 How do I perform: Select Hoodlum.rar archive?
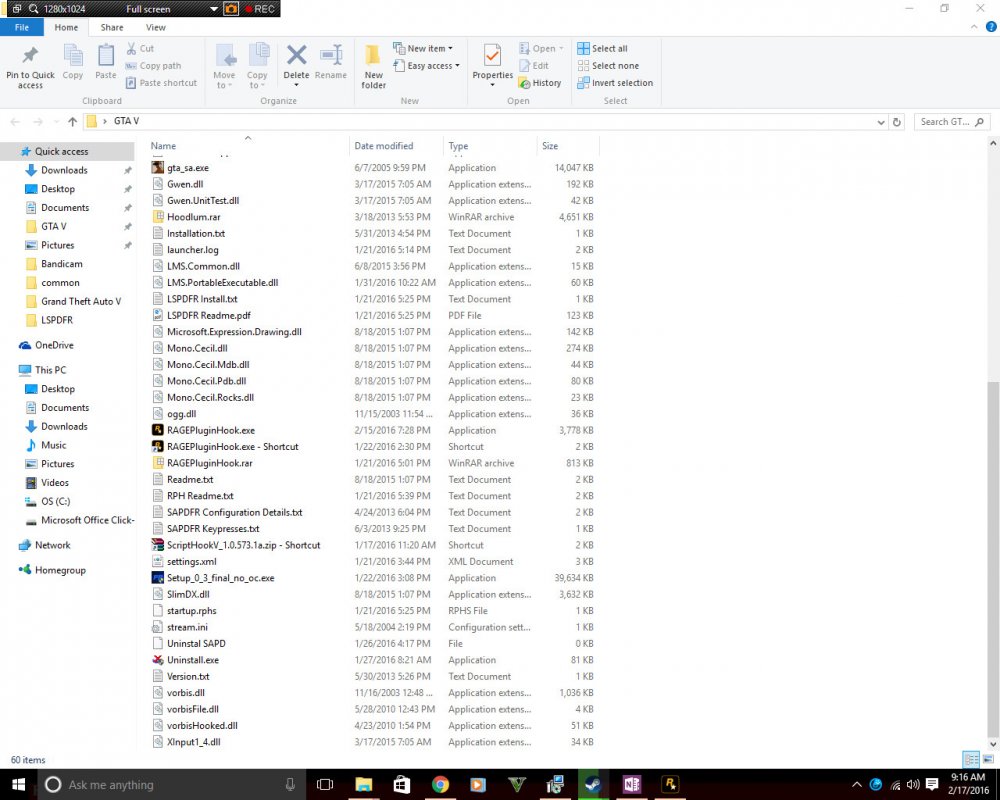click(193, 217)
